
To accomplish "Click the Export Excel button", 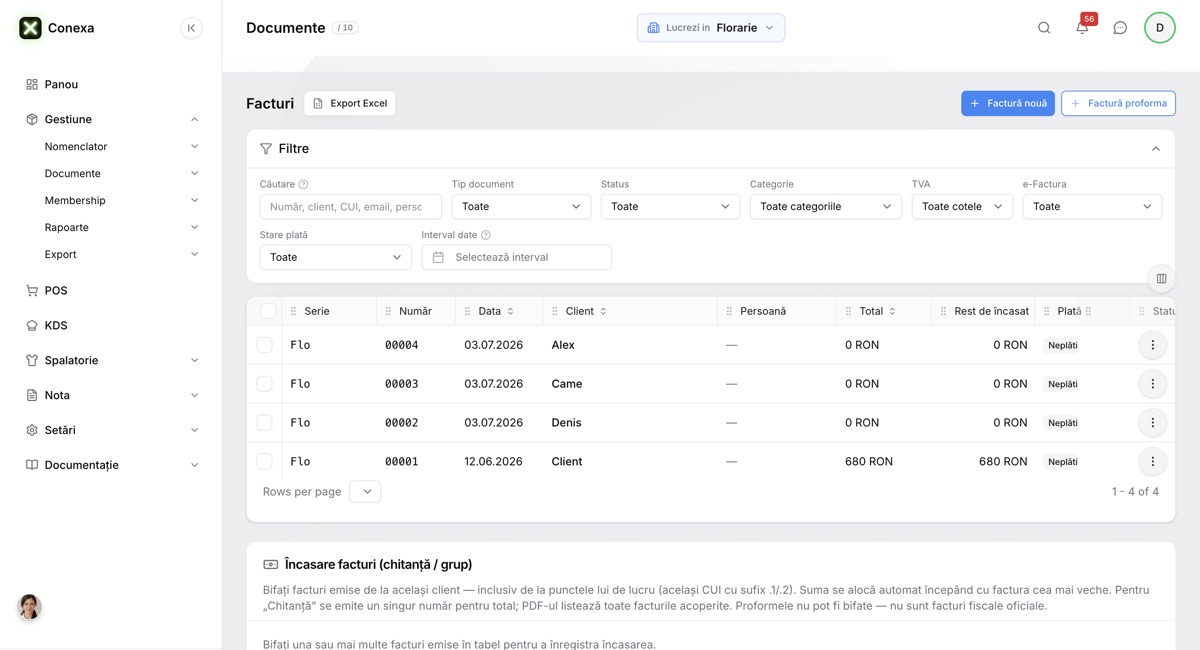I will pyautogui.click(x=350, y=103).
